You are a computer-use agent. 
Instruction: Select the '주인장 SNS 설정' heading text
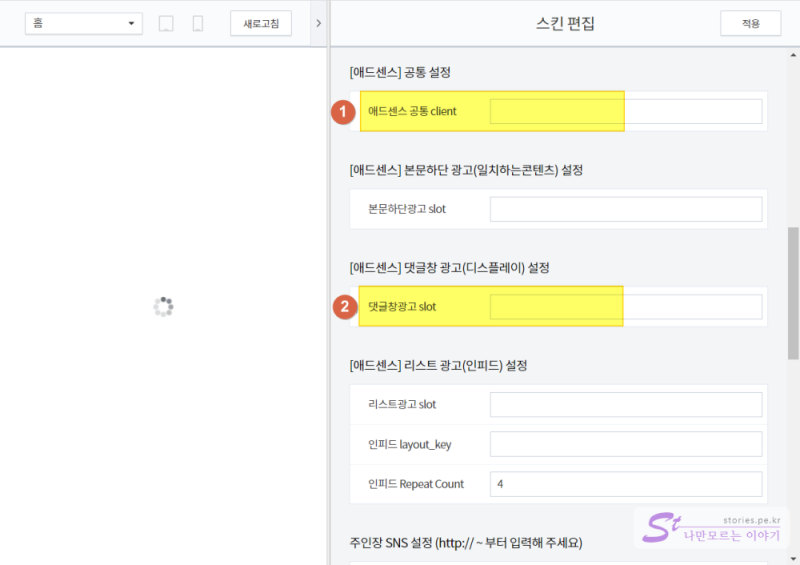coord(391,543)
